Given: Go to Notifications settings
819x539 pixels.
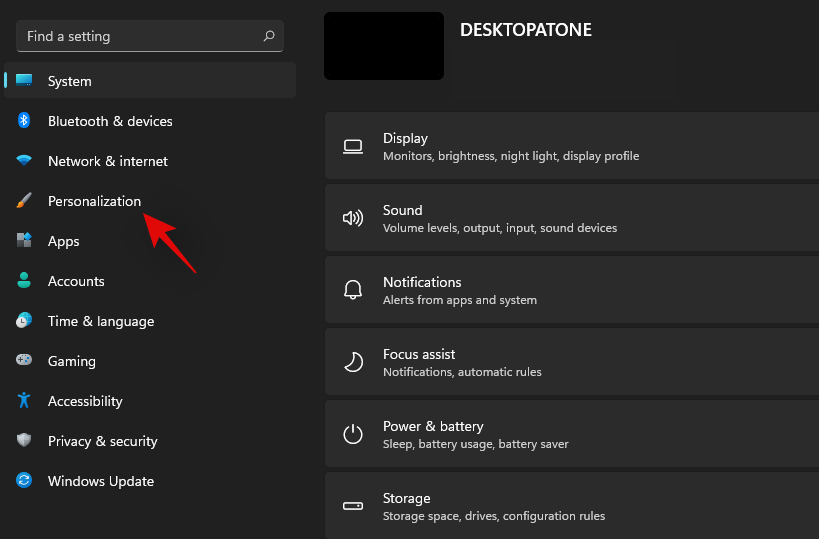Looking at the screenshot, I should [572, 290].
